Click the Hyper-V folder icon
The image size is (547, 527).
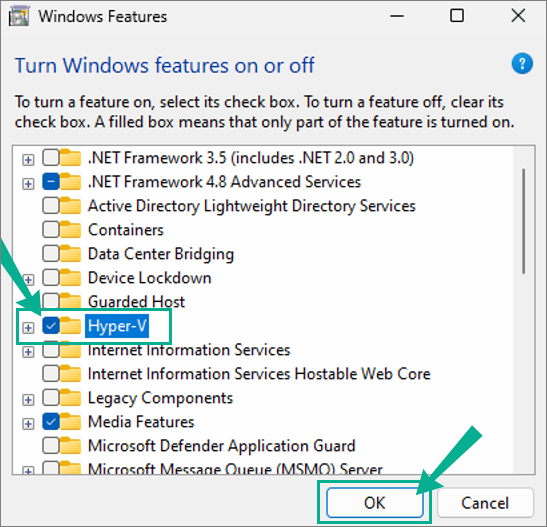point(71,326)
